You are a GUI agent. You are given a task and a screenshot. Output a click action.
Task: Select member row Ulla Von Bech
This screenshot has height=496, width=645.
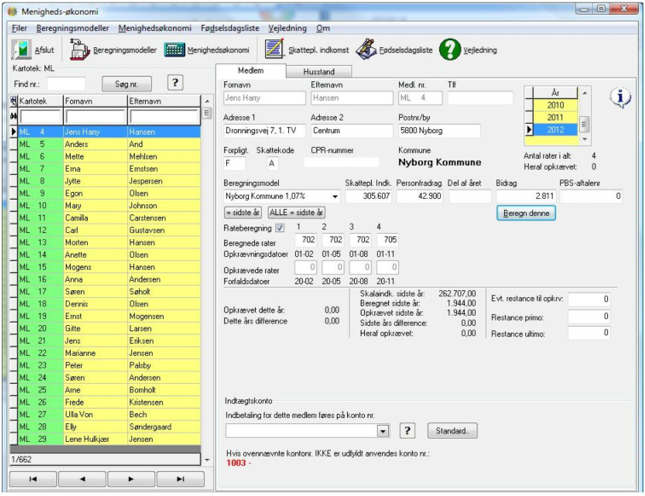(x=109, y=415)
